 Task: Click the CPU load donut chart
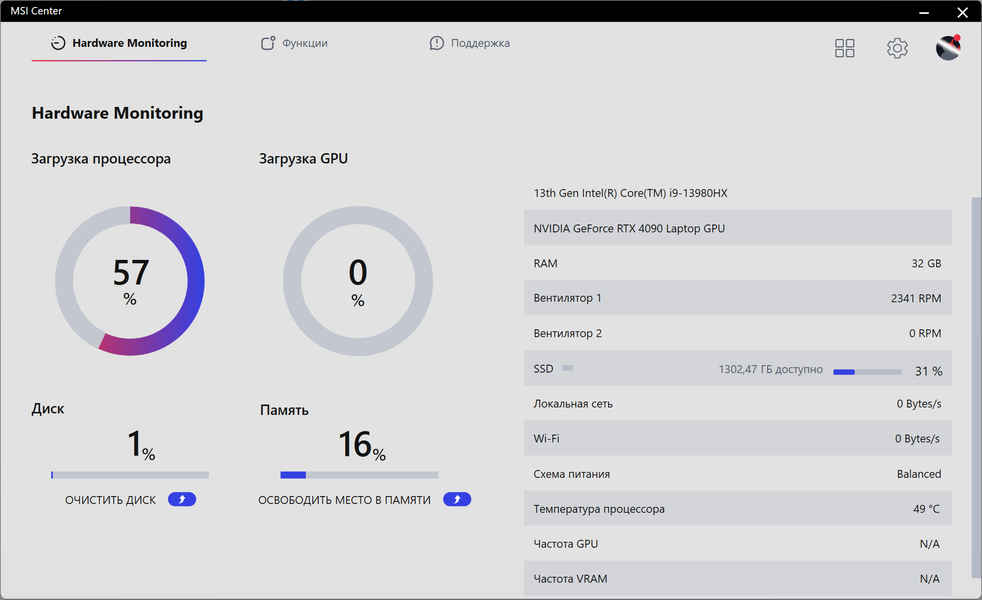[130, 281]
